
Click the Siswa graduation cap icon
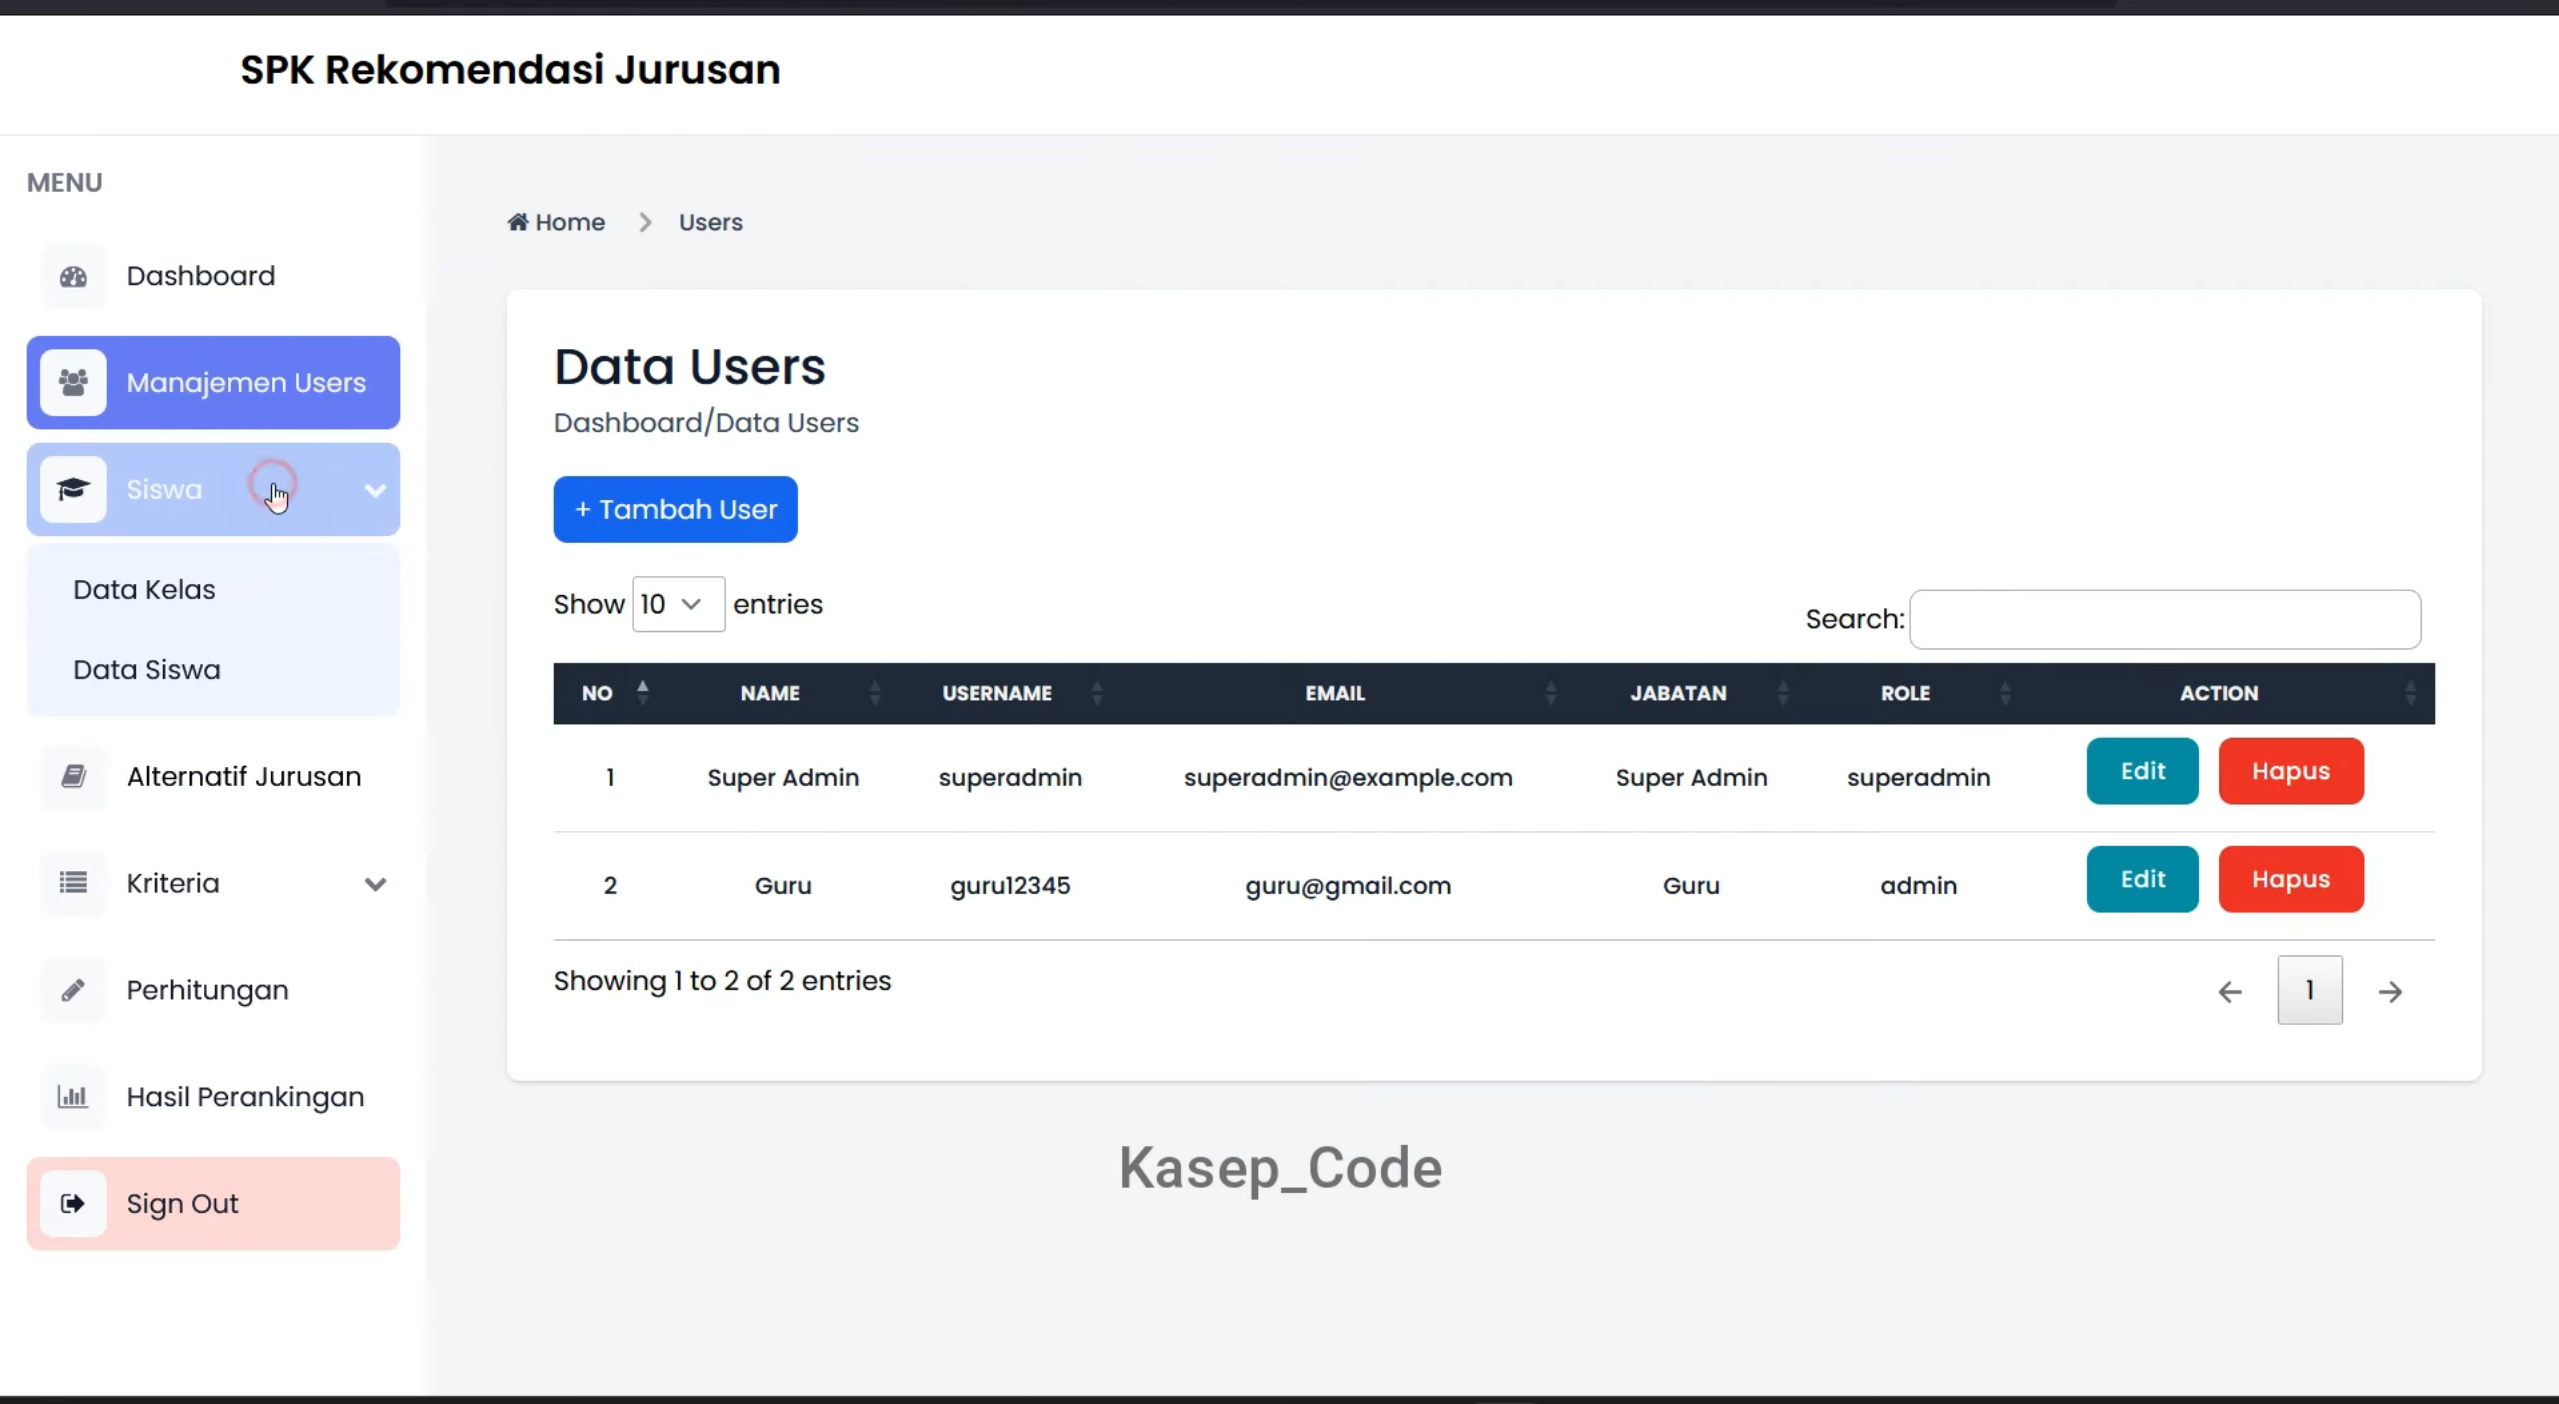(x=73, y=490)
